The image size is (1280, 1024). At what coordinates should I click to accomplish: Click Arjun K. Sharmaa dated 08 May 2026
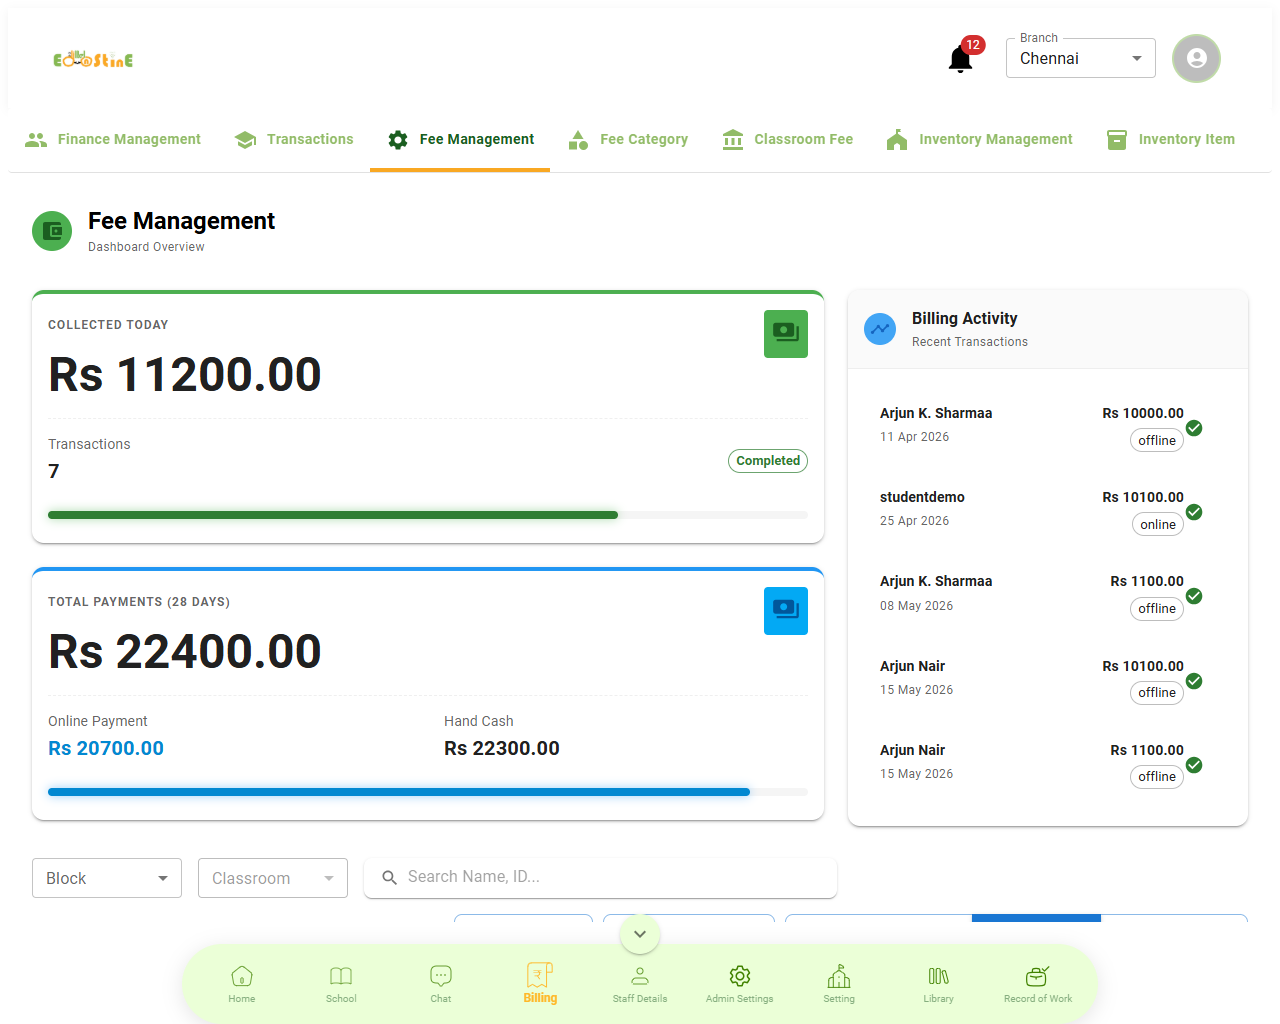coord(936,581)
